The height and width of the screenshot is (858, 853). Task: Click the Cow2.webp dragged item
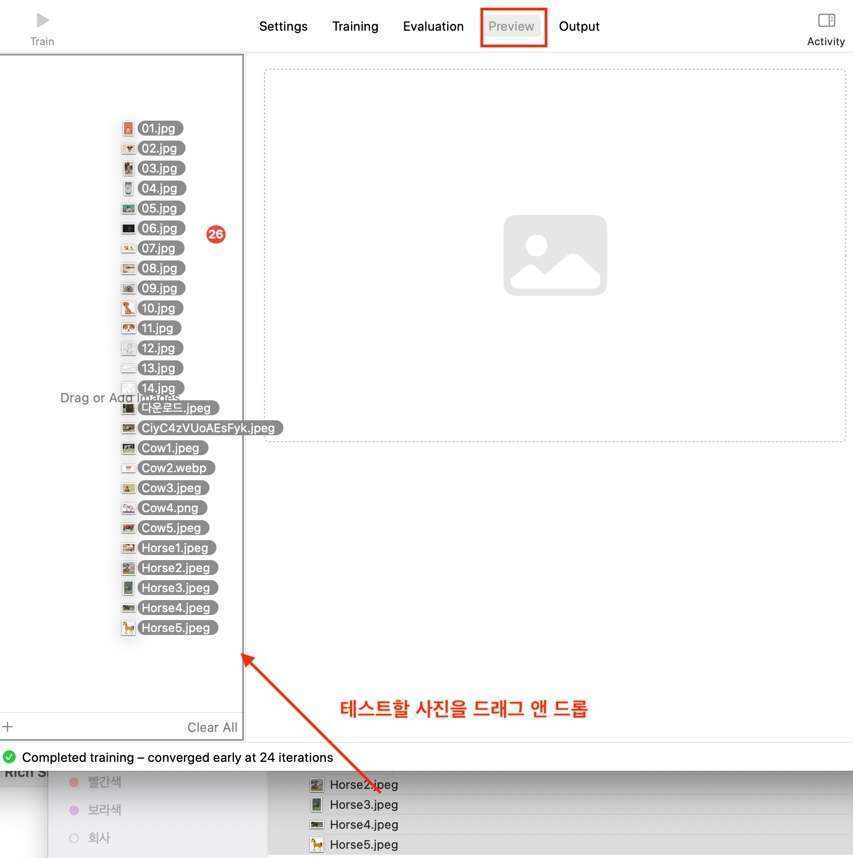tap(176, 468)
